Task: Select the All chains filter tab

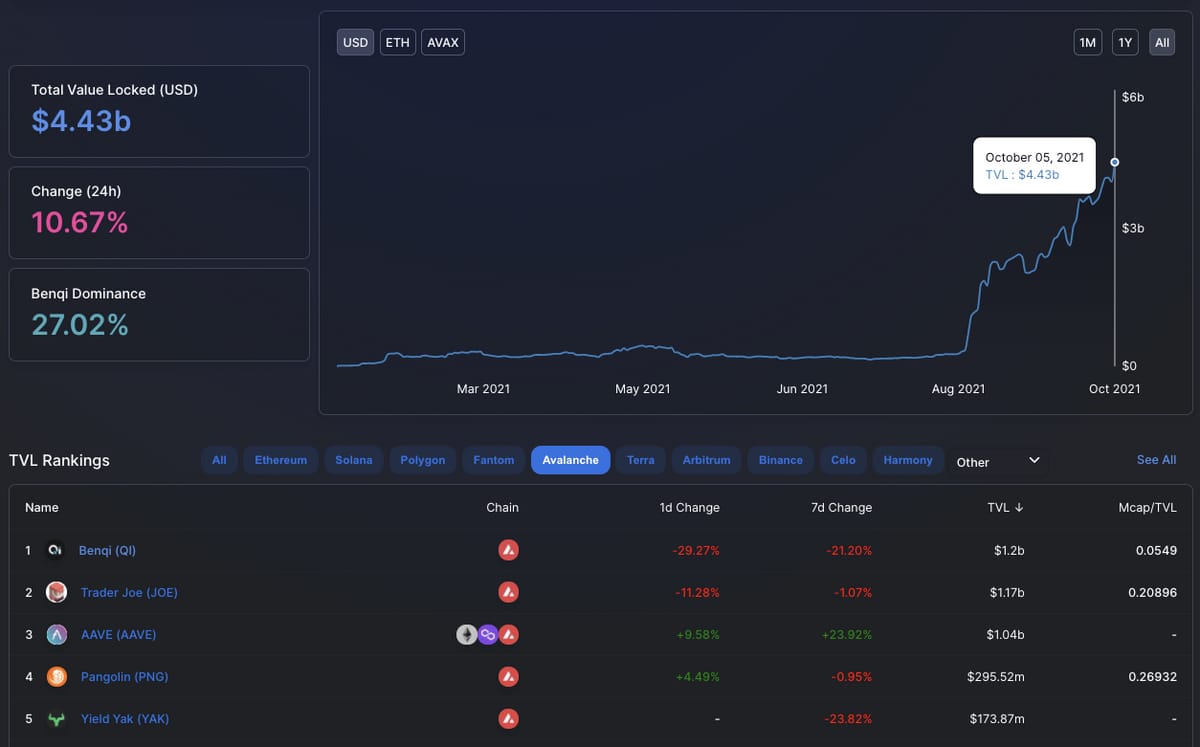Action: tap(219, 460)
